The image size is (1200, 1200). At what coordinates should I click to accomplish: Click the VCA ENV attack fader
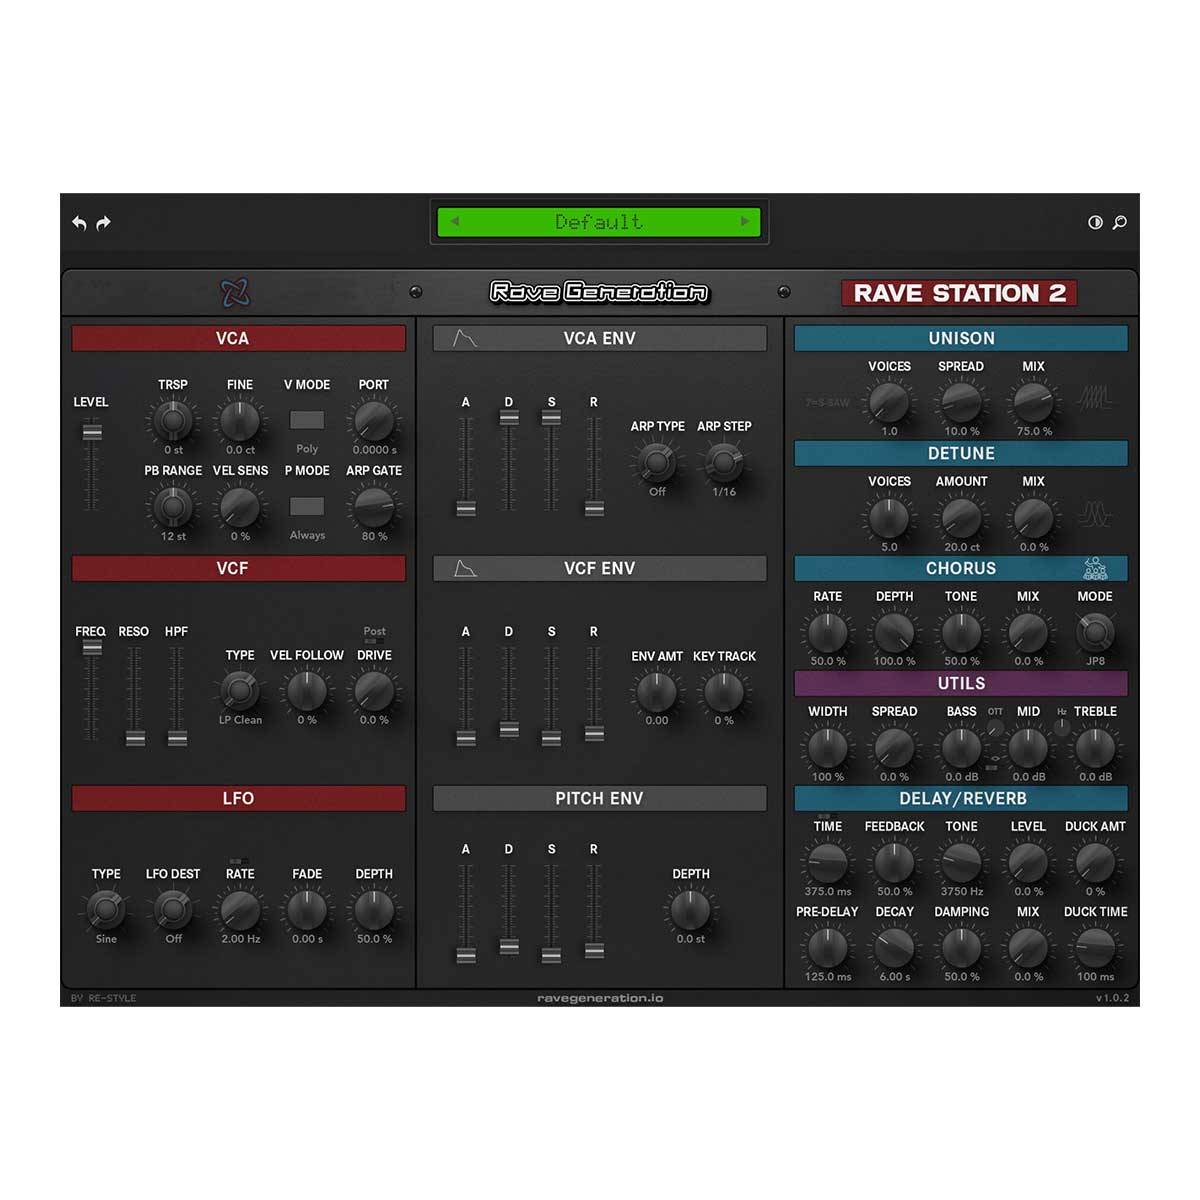(x=466, y=508)
